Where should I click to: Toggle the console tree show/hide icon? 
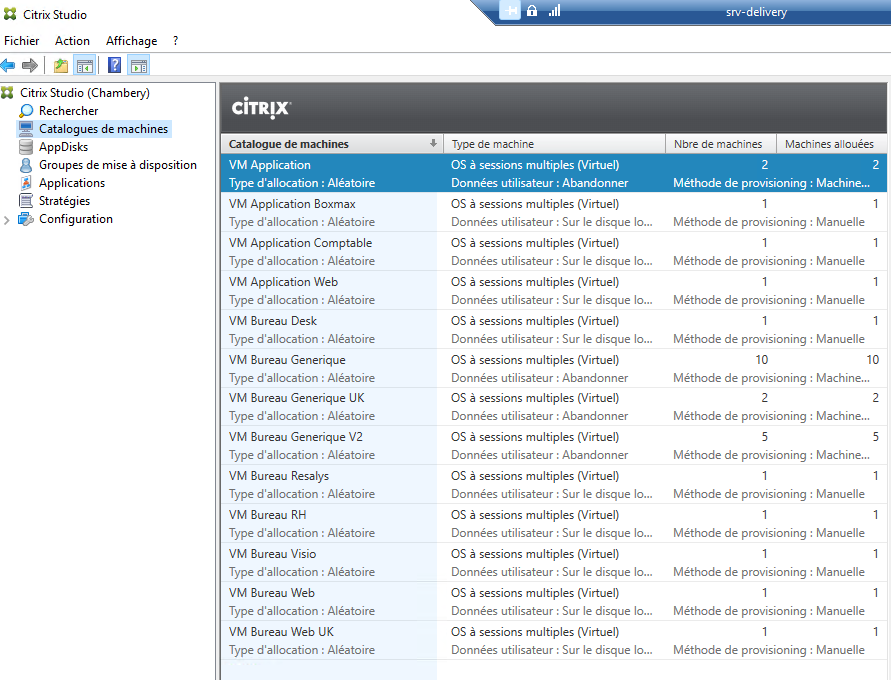point(85,66)
